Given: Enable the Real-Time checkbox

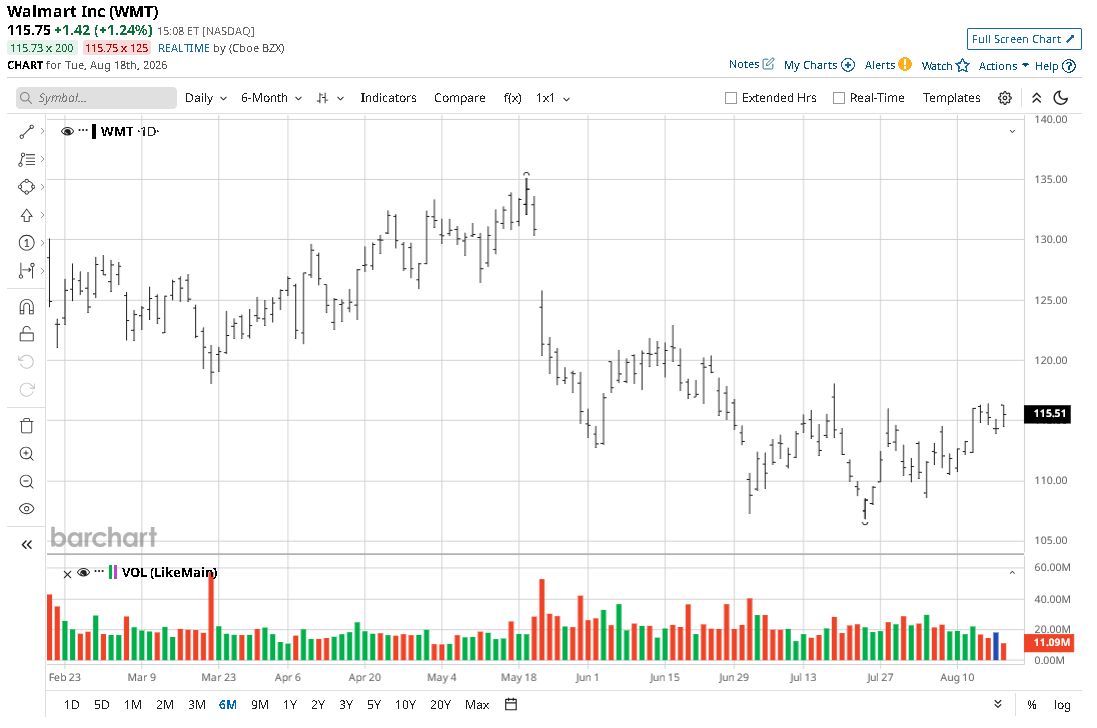Looking at the screenshot, I should pyautogui.click(x=839, y=98).
